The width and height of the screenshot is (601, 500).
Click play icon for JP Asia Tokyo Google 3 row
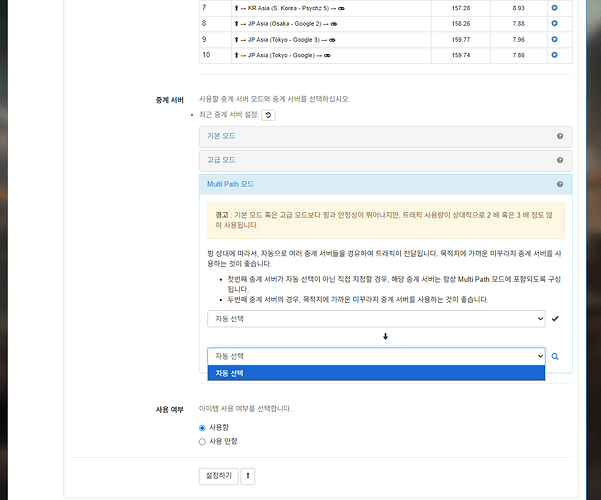point(554,39)
